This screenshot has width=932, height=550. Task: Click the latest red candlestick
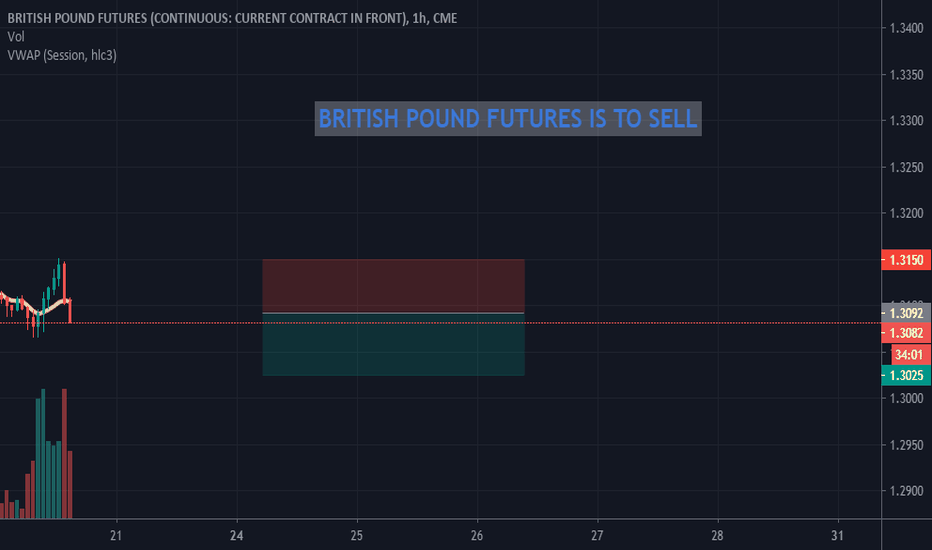pos(70,311)
